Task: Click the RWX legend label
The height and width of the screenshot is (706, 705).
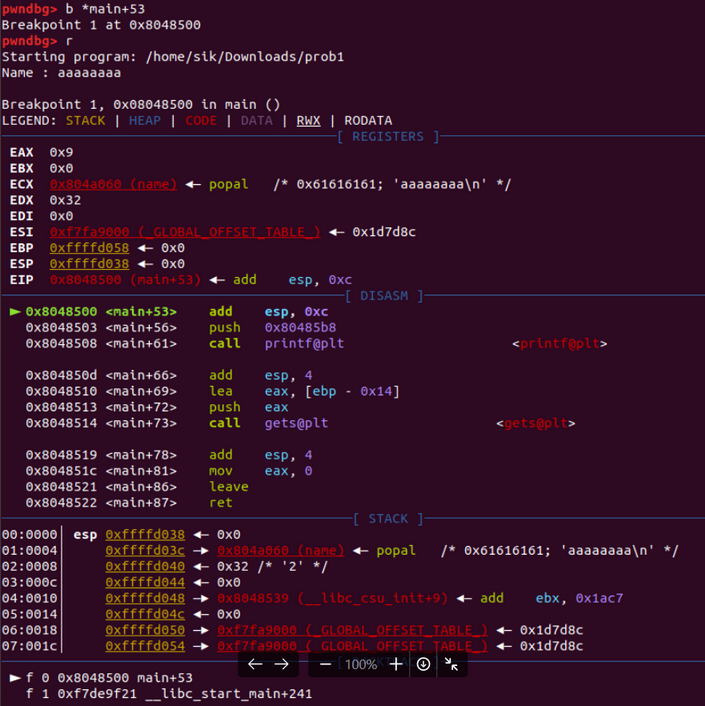Action: point(308,121)
